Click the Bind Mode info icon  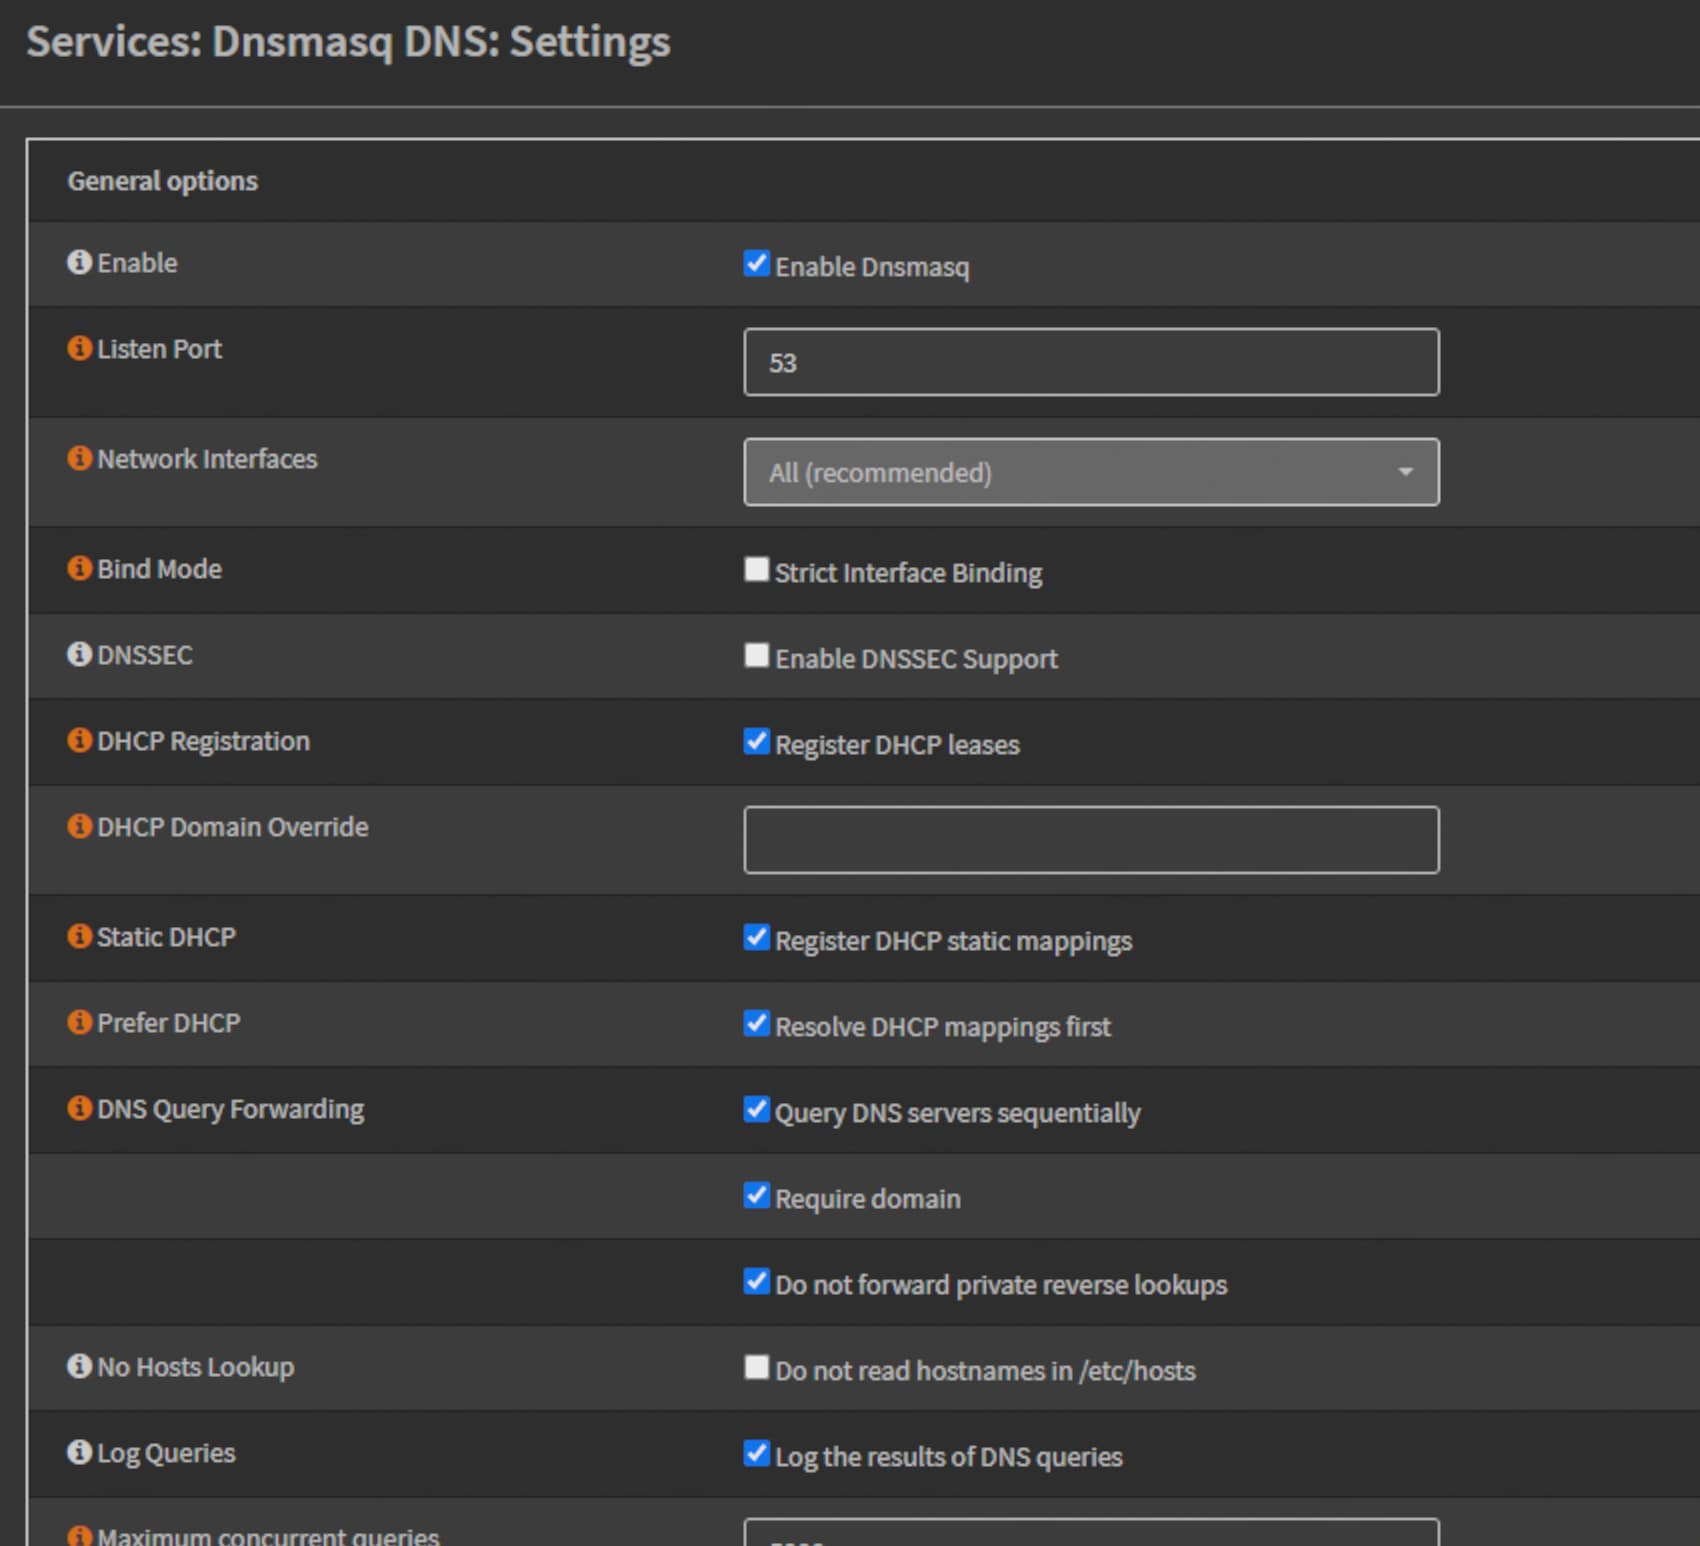pyautogui.click(x=79, y=568)
